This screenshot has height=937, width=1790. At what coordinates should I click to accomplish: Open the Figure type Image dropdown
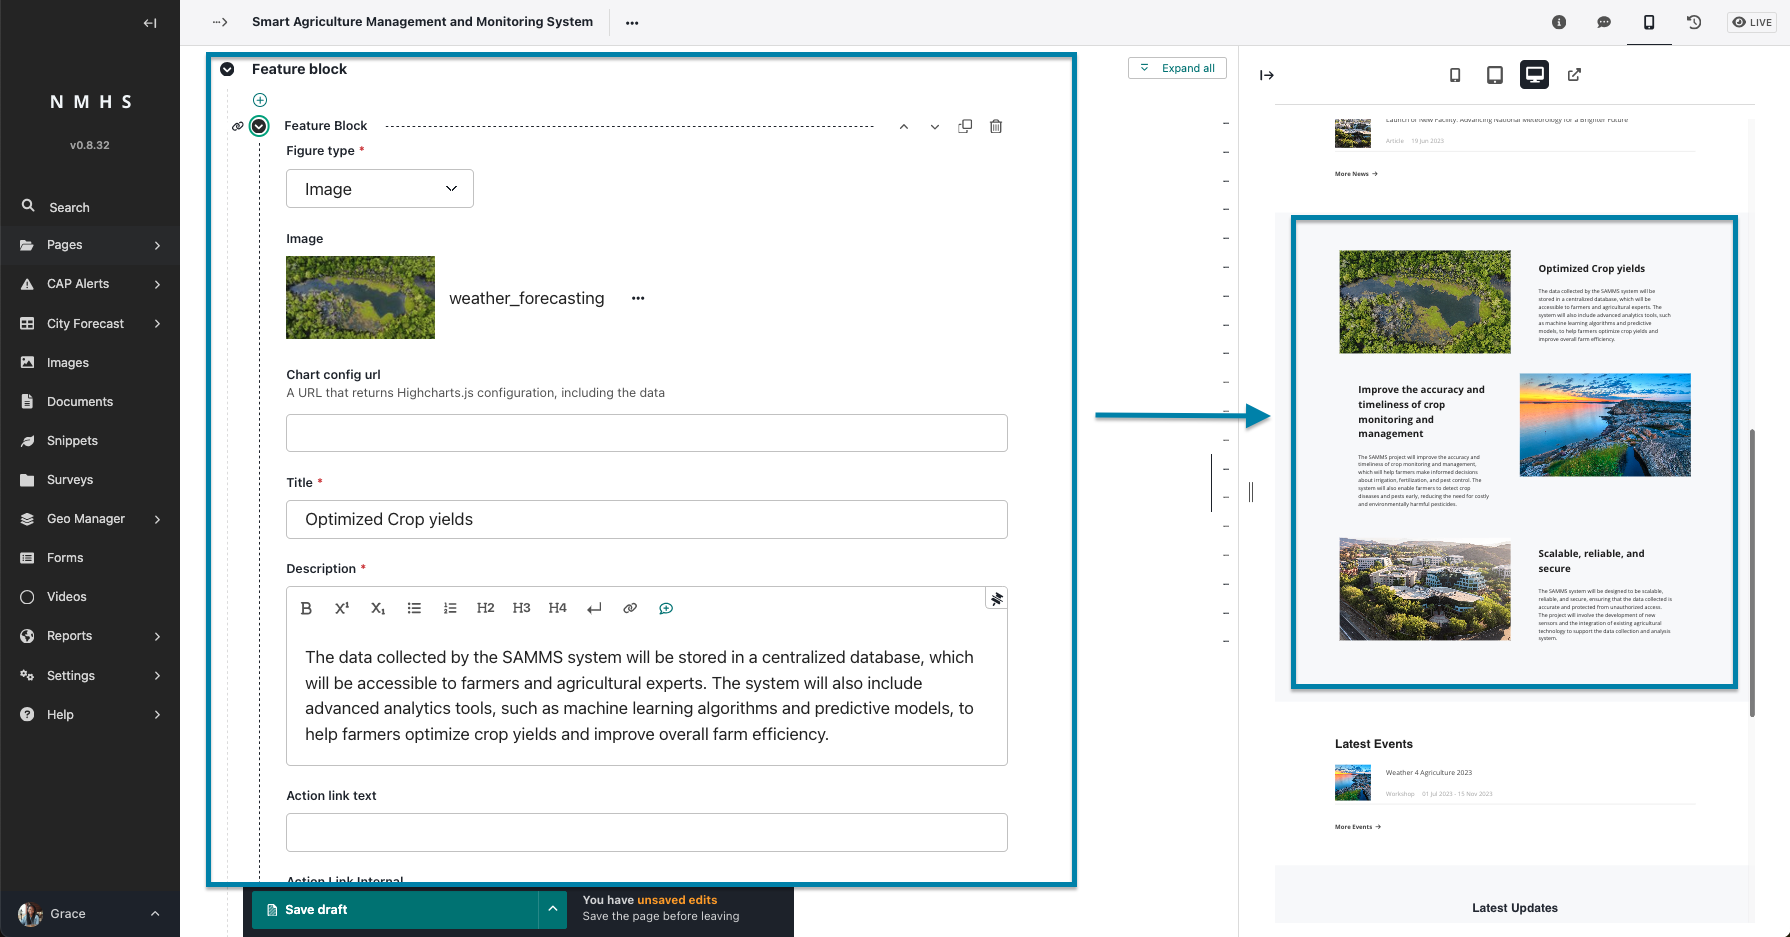(x=380, y=189)
